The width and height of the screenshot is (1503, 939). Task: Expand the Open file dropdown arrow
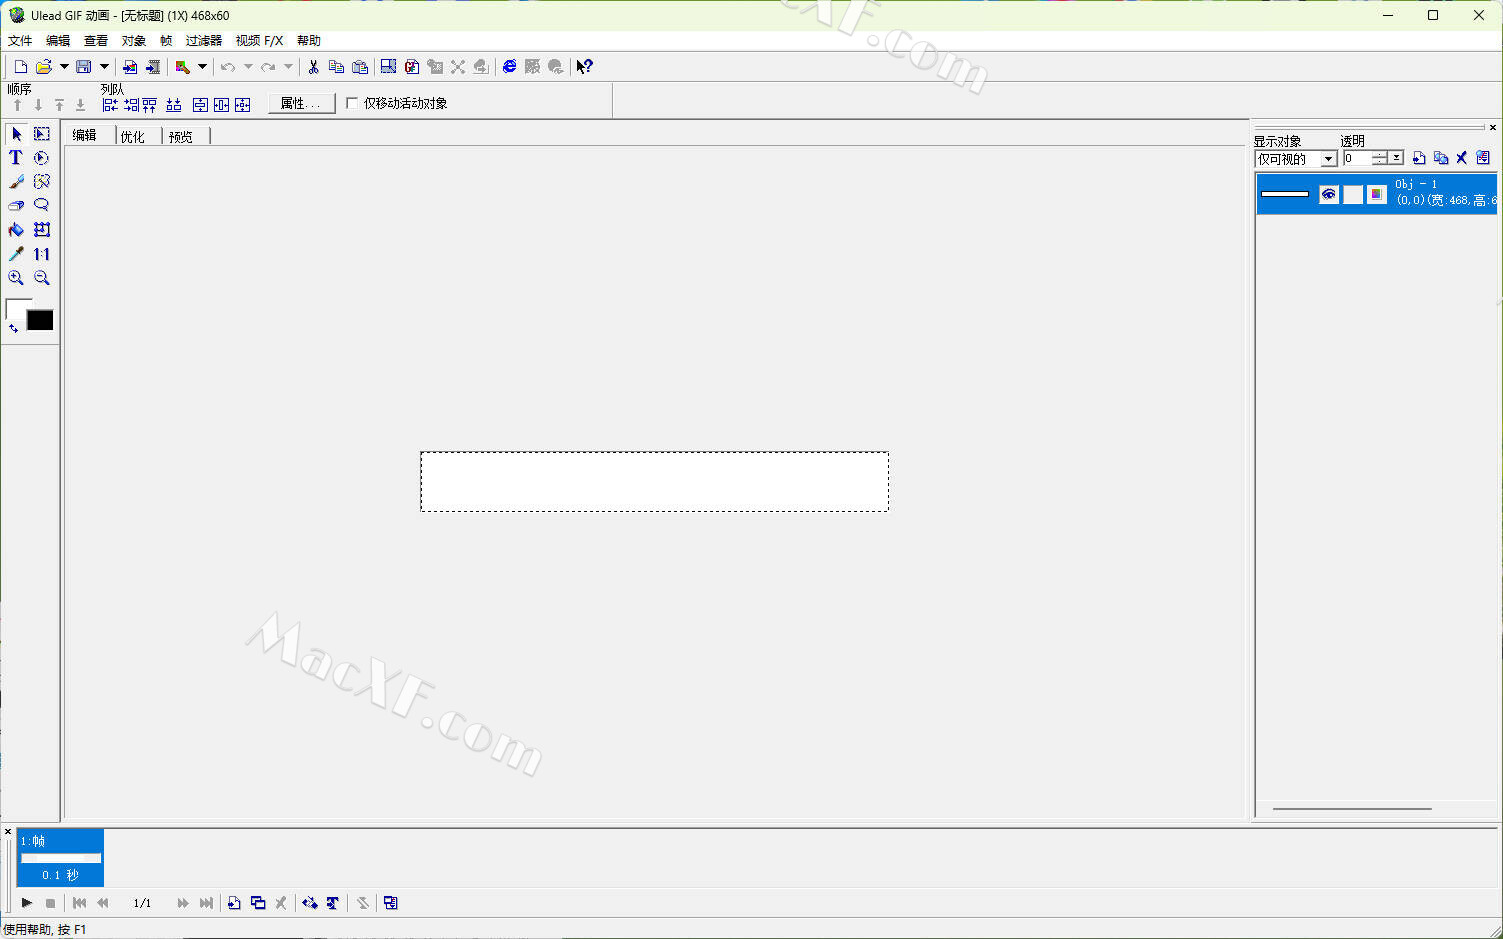(x=64, y=67)
